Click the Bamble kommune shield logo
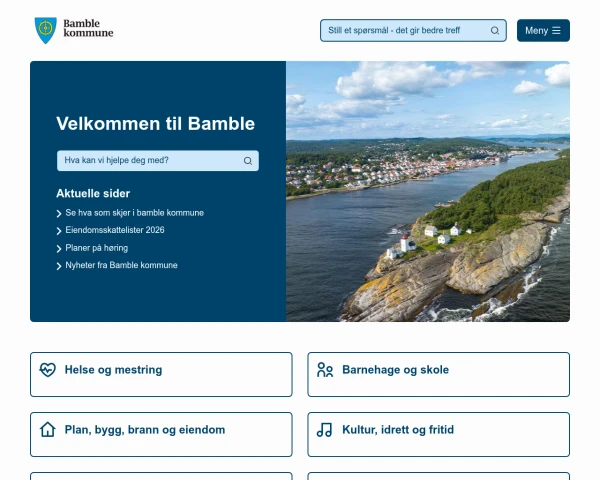This screenshot has height=480, width=600. pos(46,30)
